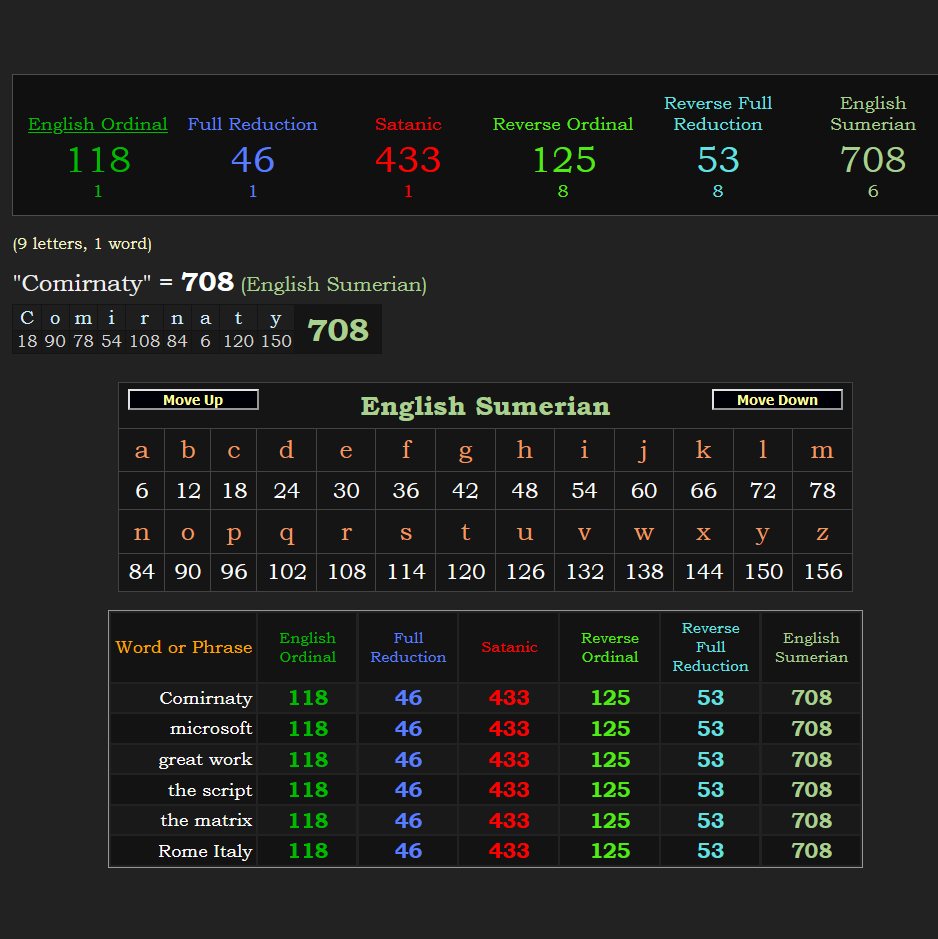The width and height of the screenshot is (938, 939).
Task: Click English Ordinal header in history table
Action: pyautogui.click(x=307, y=647)
